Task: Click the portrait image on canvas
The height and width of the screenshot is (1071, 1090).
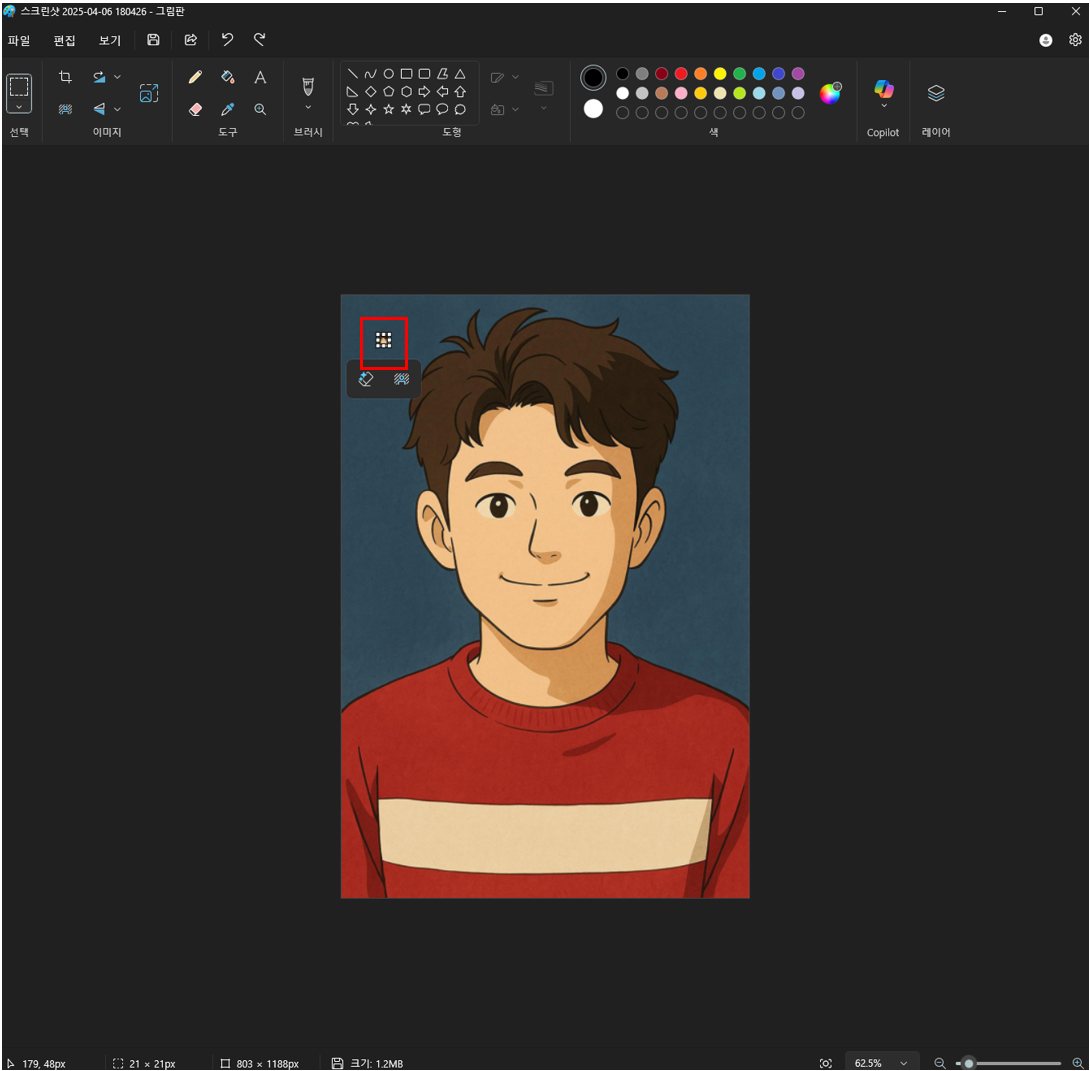Action: [x=545, y=596]
